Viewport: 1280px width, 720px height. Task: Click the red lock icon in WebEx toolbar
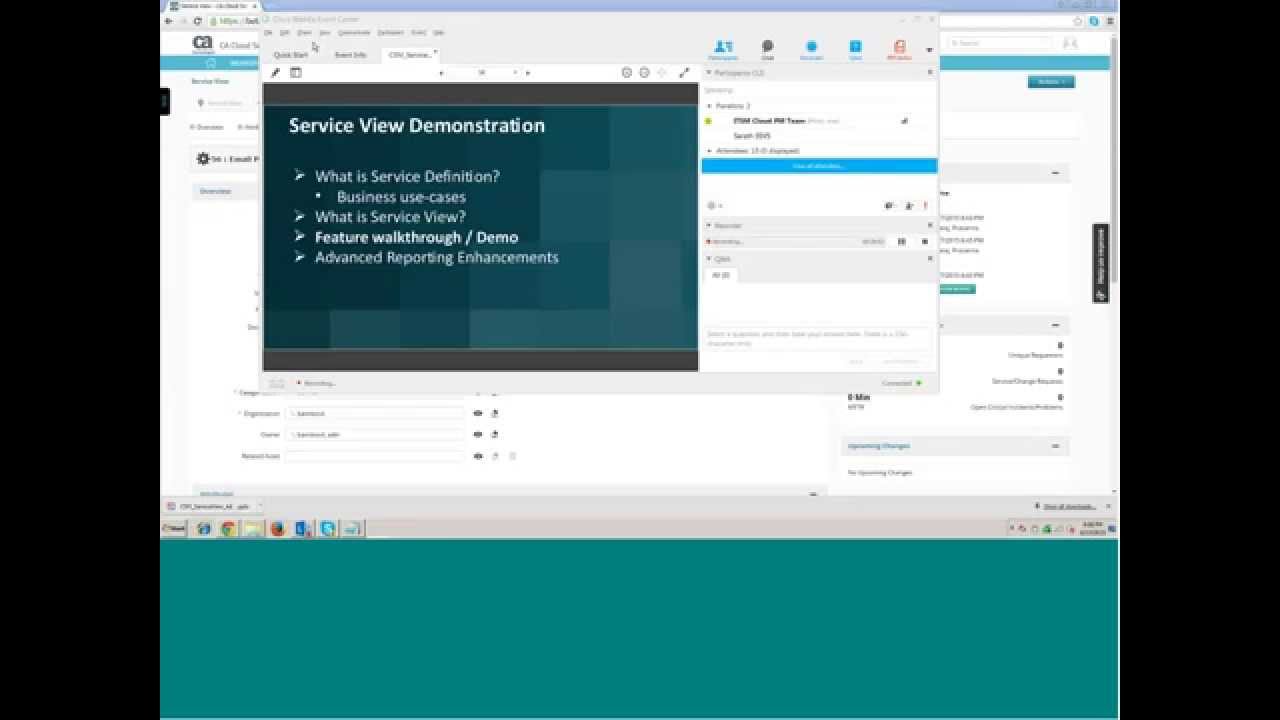point(899,47)
